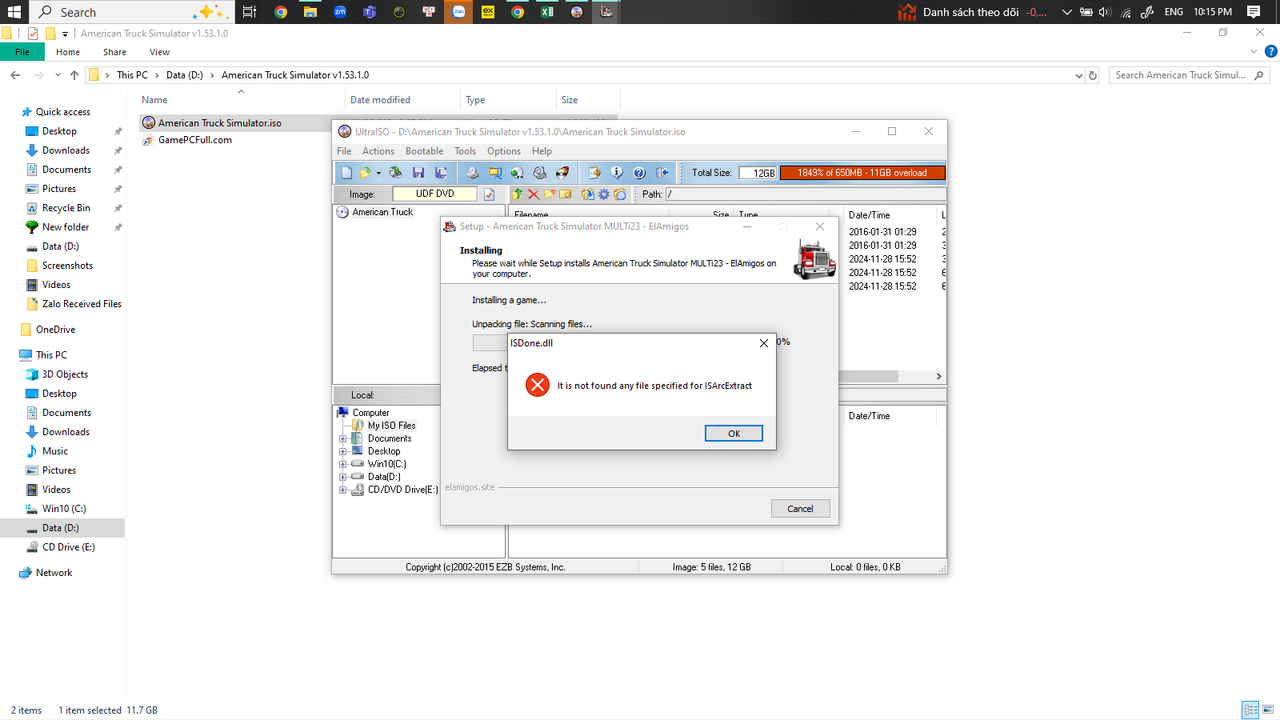Image resolution: width=1280 pixels, height=720 pixels.
Task: Expand the Documents node in UltraISO local tree
Action: 343,438
